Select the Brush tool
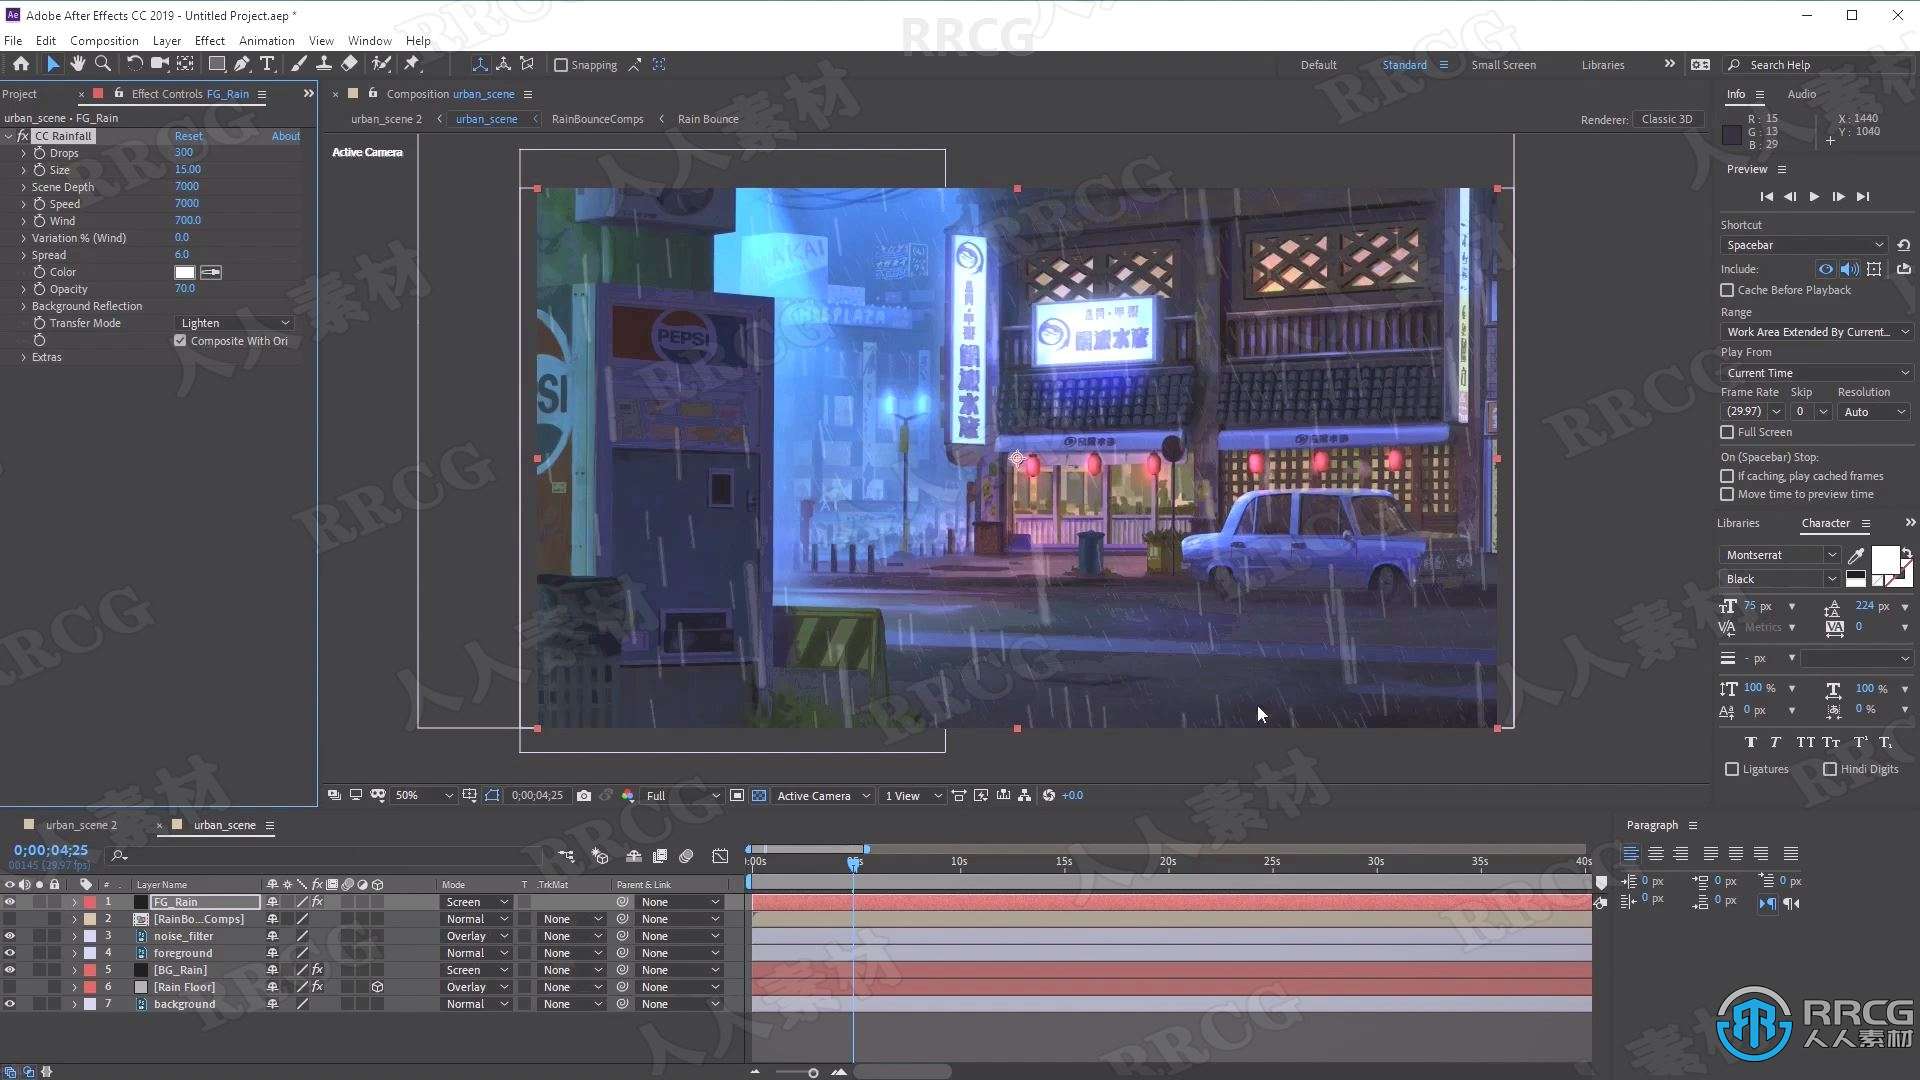This screenshot has height=1080, width=1920. 298,64
